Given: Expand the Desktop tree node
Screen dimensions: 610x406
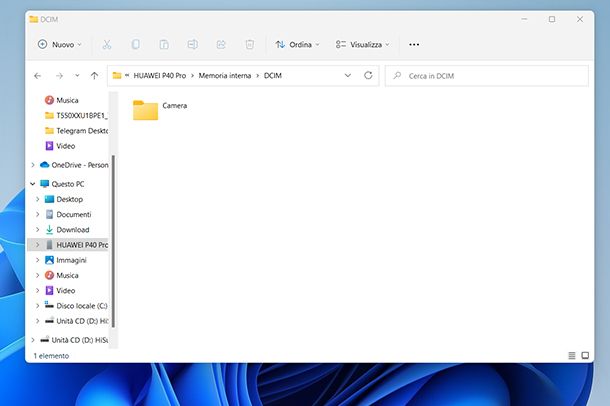Looking at the screenshot, I should tap(38, 199).
